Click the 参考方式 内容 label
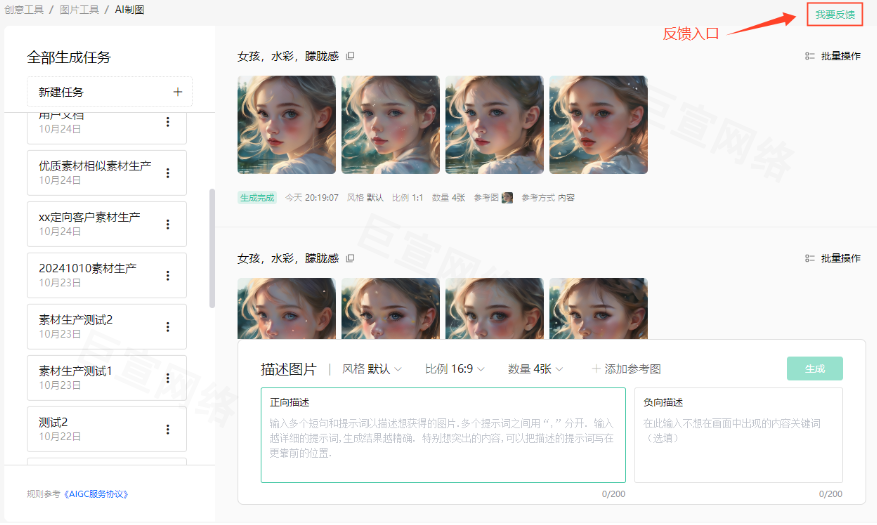 (548, 197)
